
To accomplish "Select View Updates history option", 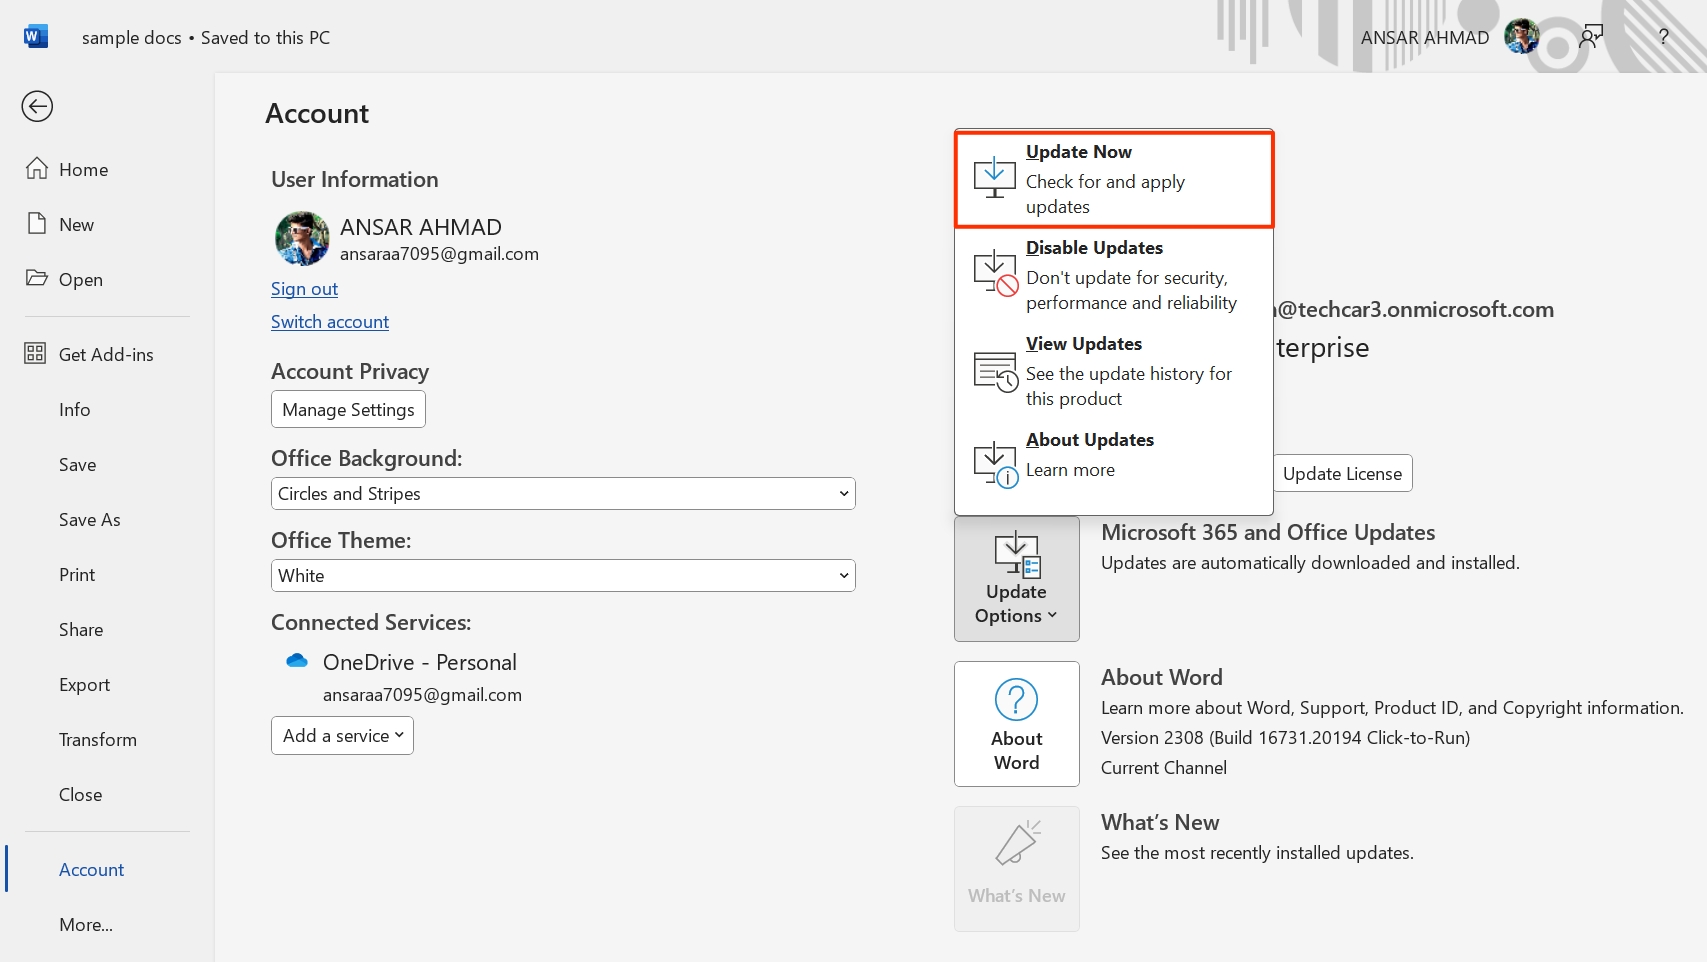I will 1113,371.
